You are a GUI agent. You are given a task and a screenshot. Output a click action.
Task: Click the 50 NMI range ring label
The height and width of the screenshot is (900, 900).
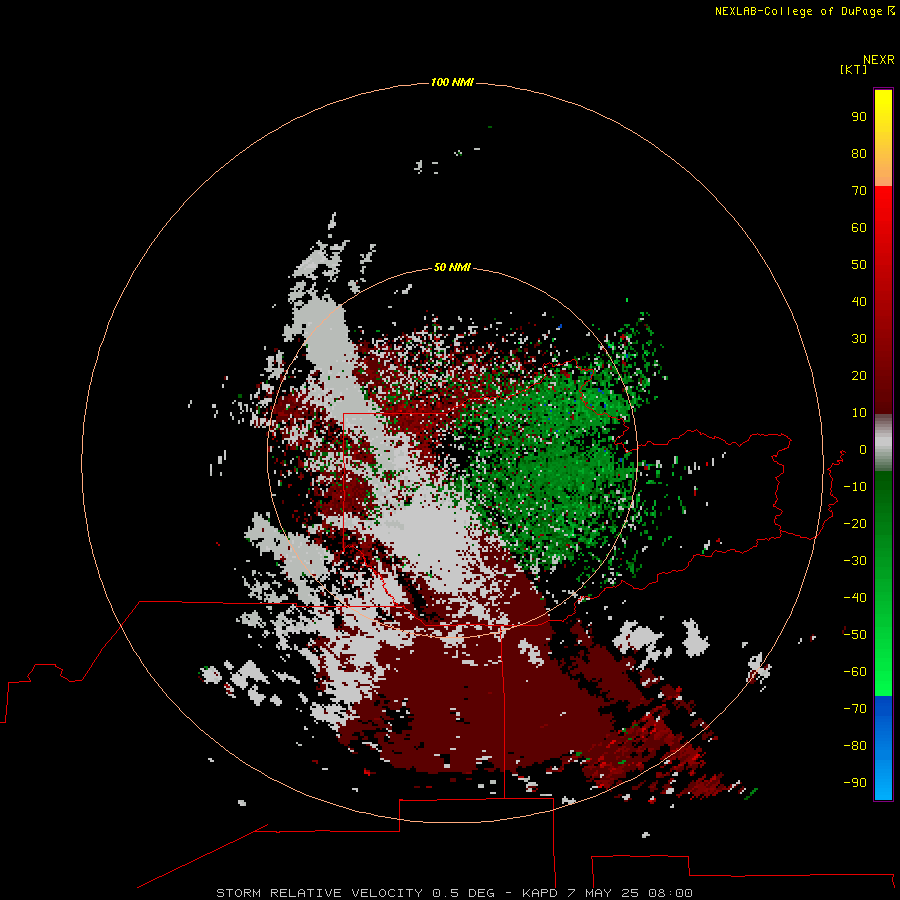pyautogui.click(x=452, y=267)
